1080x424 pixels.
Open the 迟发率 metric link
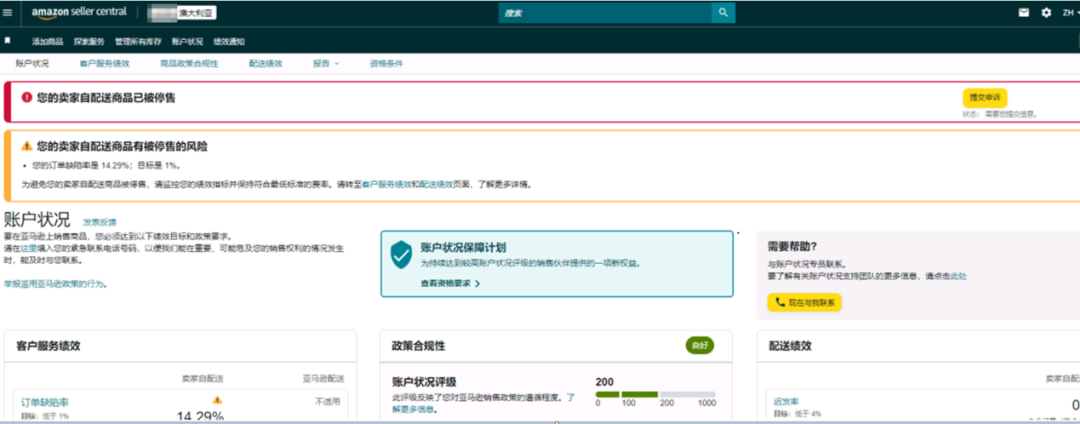coord(785,402)
